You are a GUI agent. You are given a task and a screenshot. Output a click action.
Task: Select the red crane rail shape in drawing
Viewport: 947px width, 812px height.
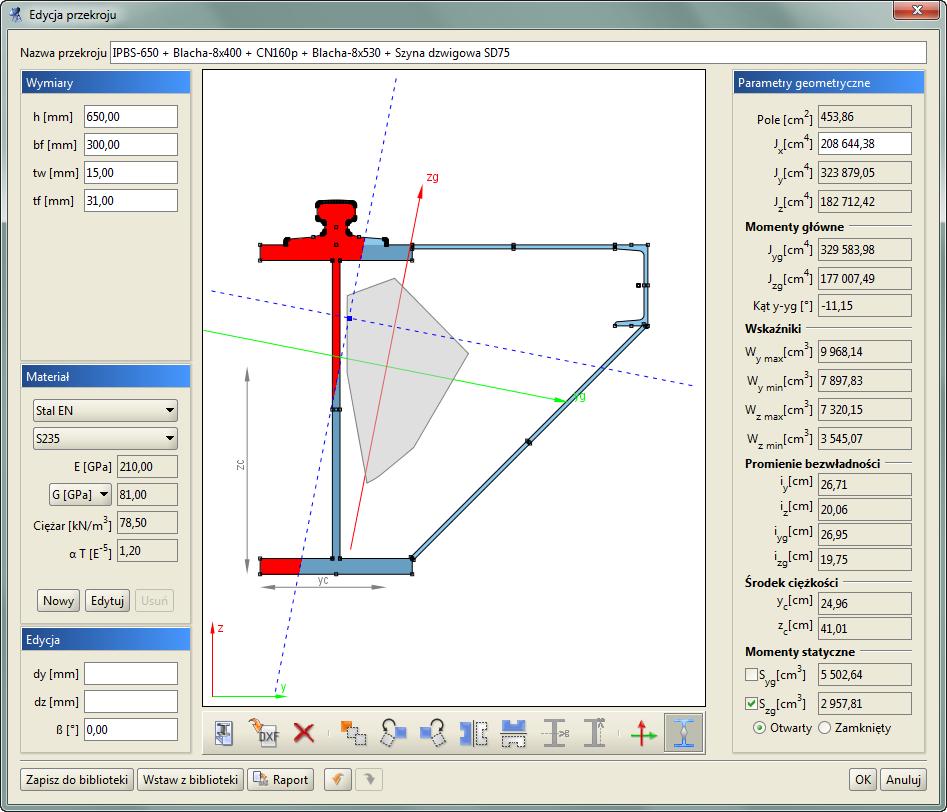point(336,221)
